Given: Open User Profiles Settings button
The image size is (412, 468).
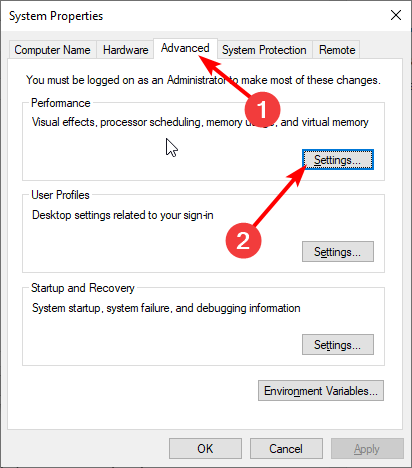Looking at the screenshot, I should 338,252.
